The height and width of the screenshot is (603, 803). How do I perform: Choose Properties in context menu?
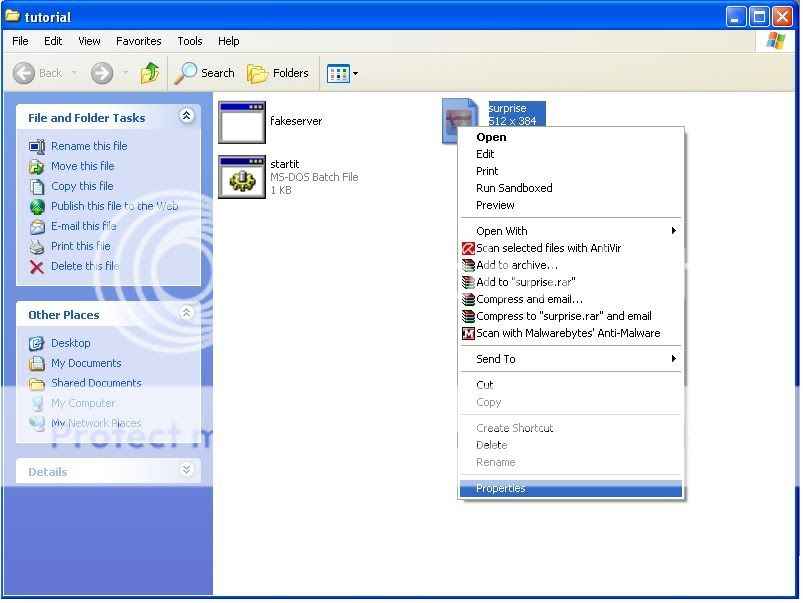tap(571, 488)
